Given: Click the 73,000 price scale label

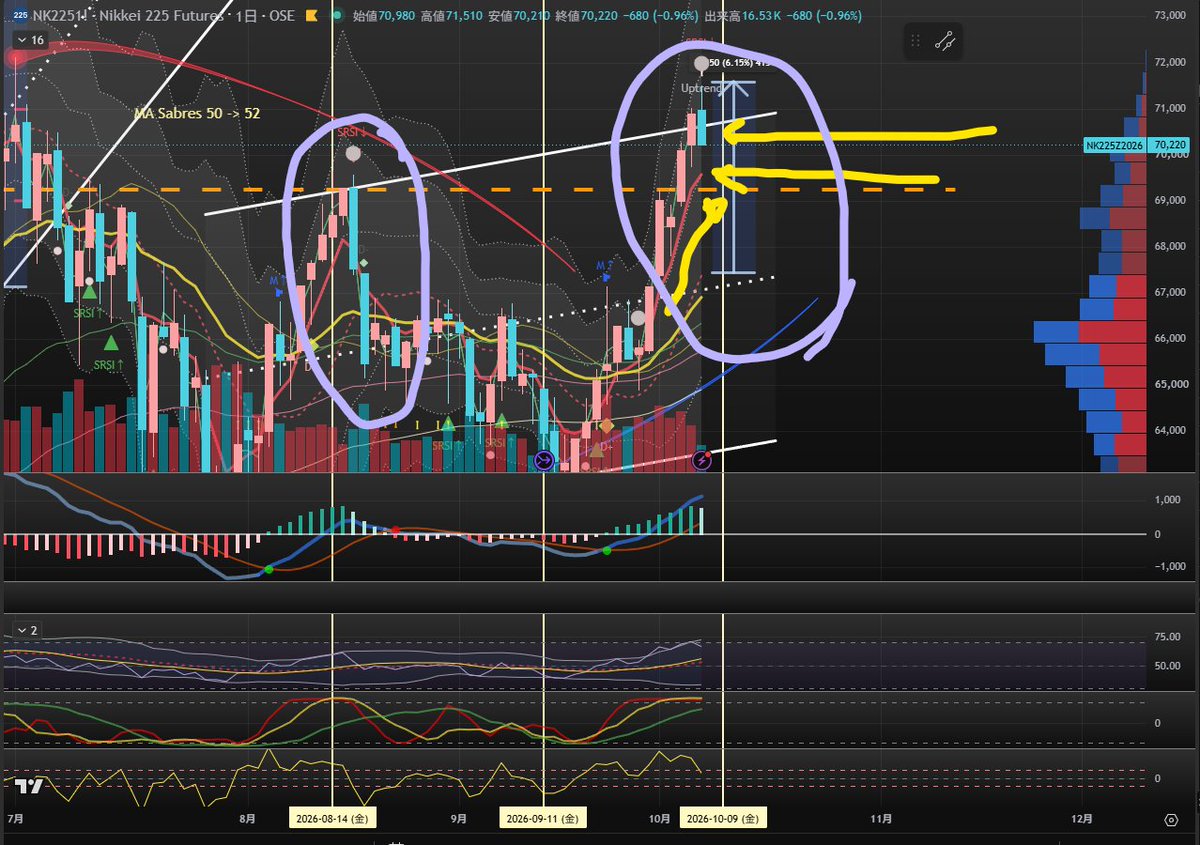Looking at the screenshot, I should pos(1169,16).
